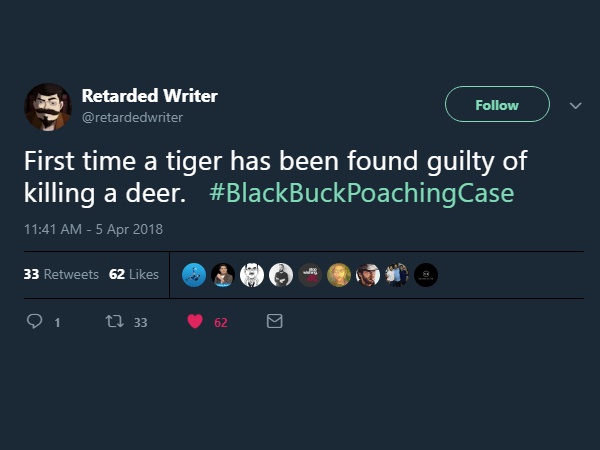This screenshot has width=600, height=450.
Task: Send tweet via the envelope message icon
Action: pos(275,322)
